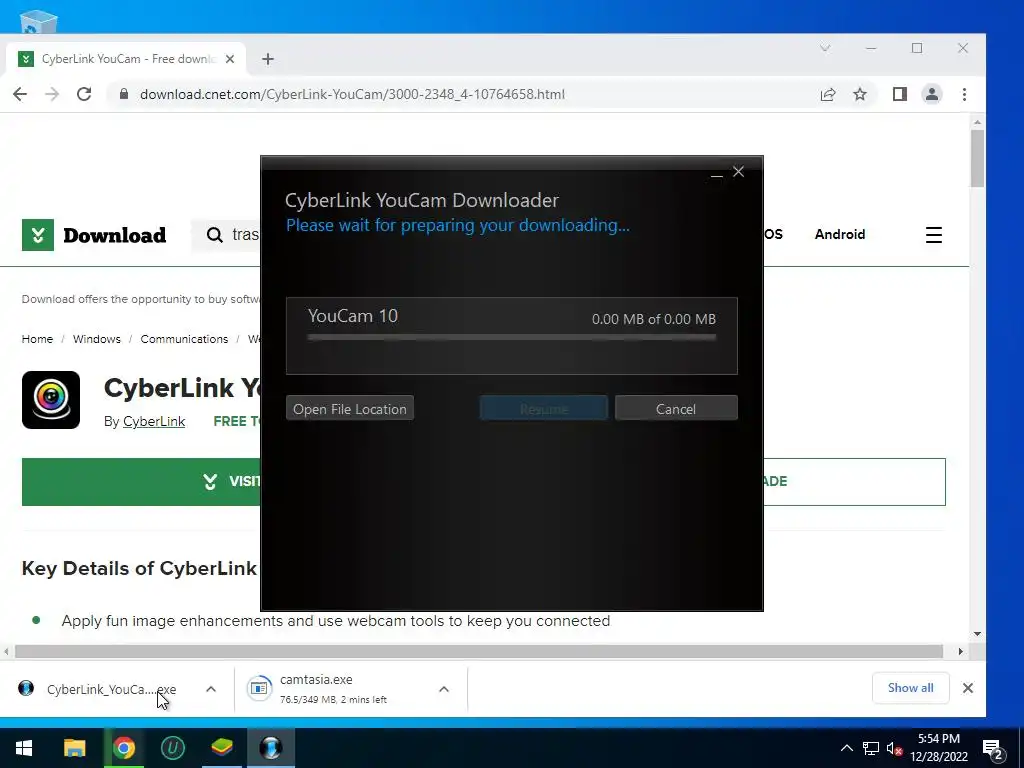
Task: Open the Chrome profile avatar
Action: click(x=932, y=94)
